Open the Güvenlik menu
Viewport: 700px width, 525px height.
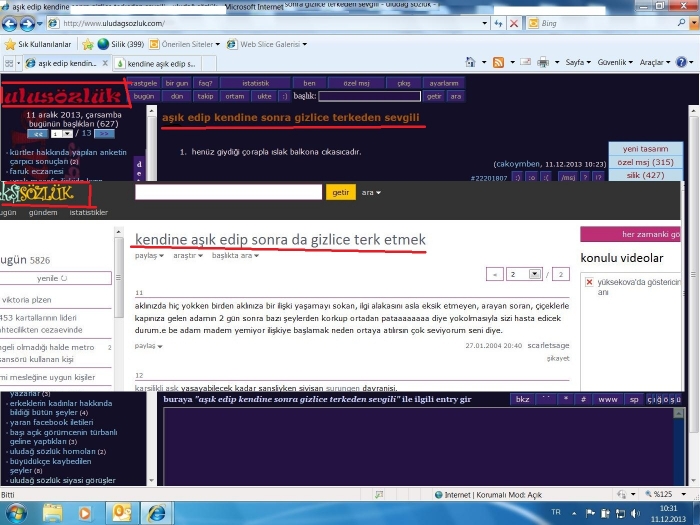615,62
